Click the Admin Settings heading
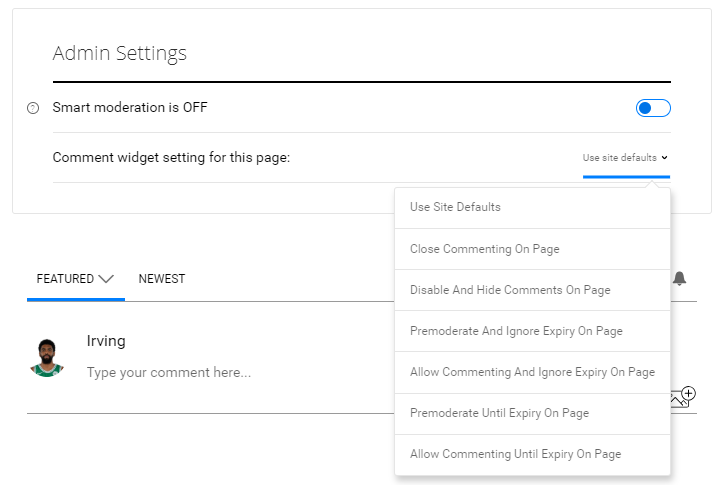 pyautogui.click(x=120, y=53)
